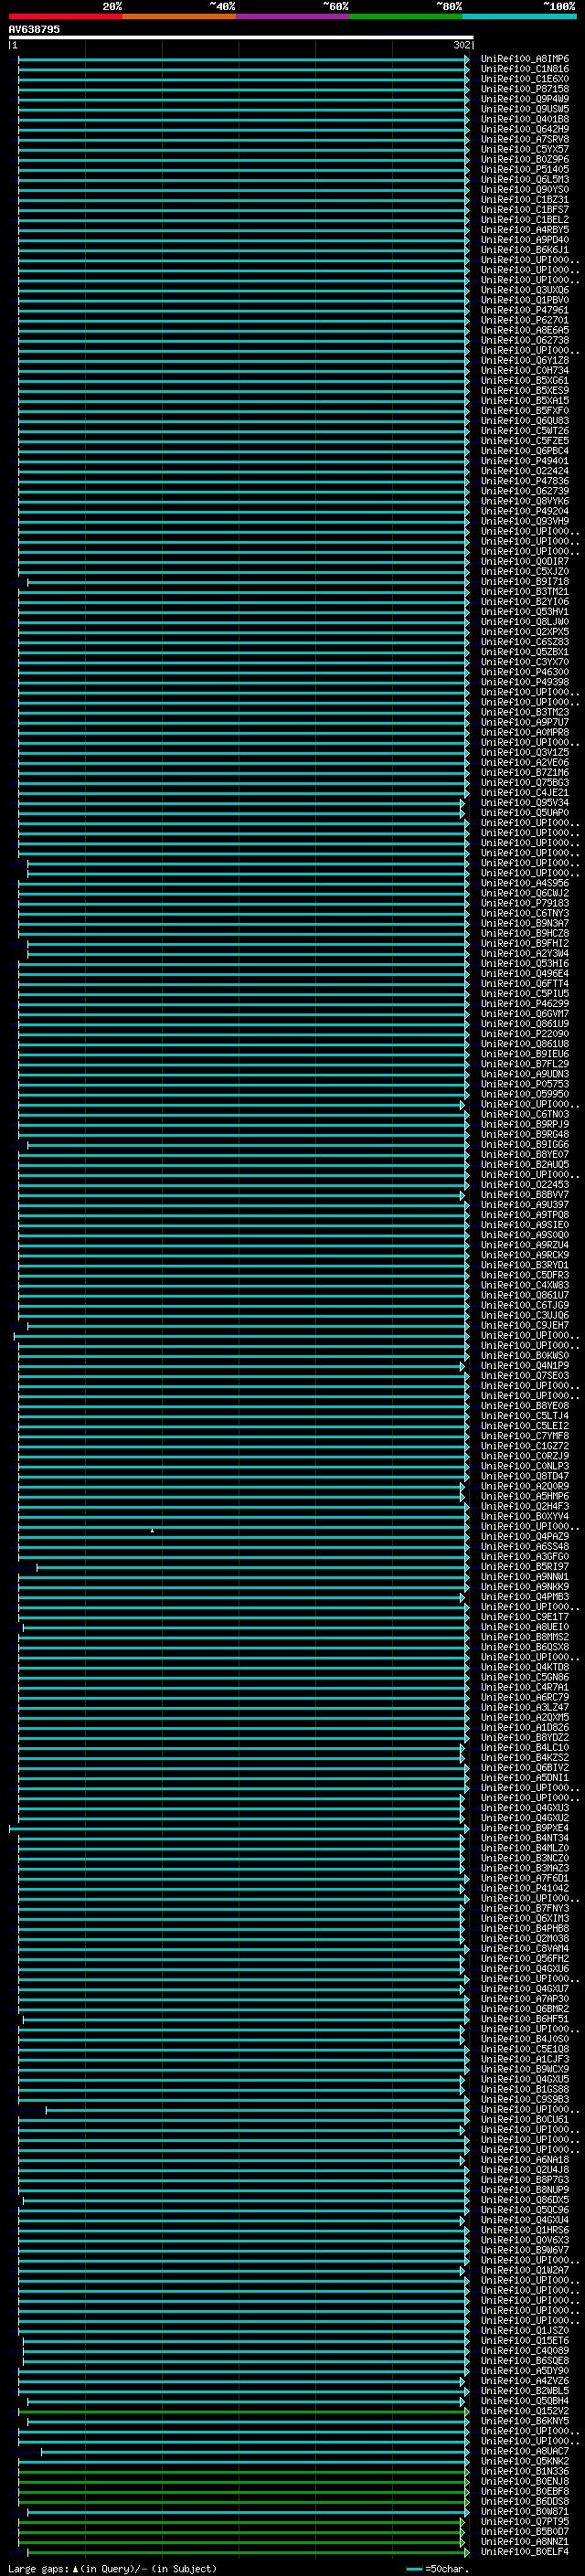Select label UniRef100_C9E1T7
Viewport: 585px width, 2576px height.
click(525, 1617)
